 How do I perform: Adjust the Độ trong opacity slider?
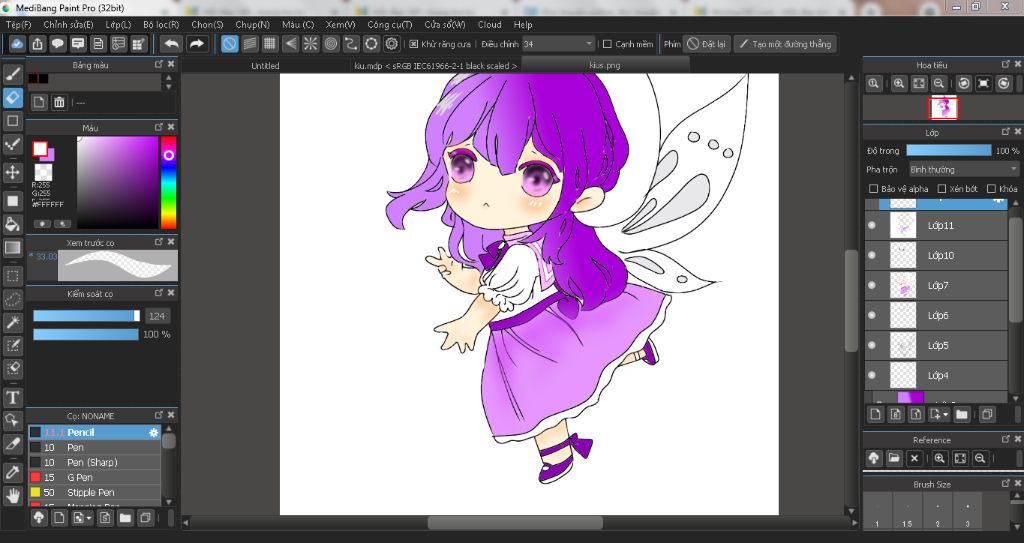click(948, 150)
